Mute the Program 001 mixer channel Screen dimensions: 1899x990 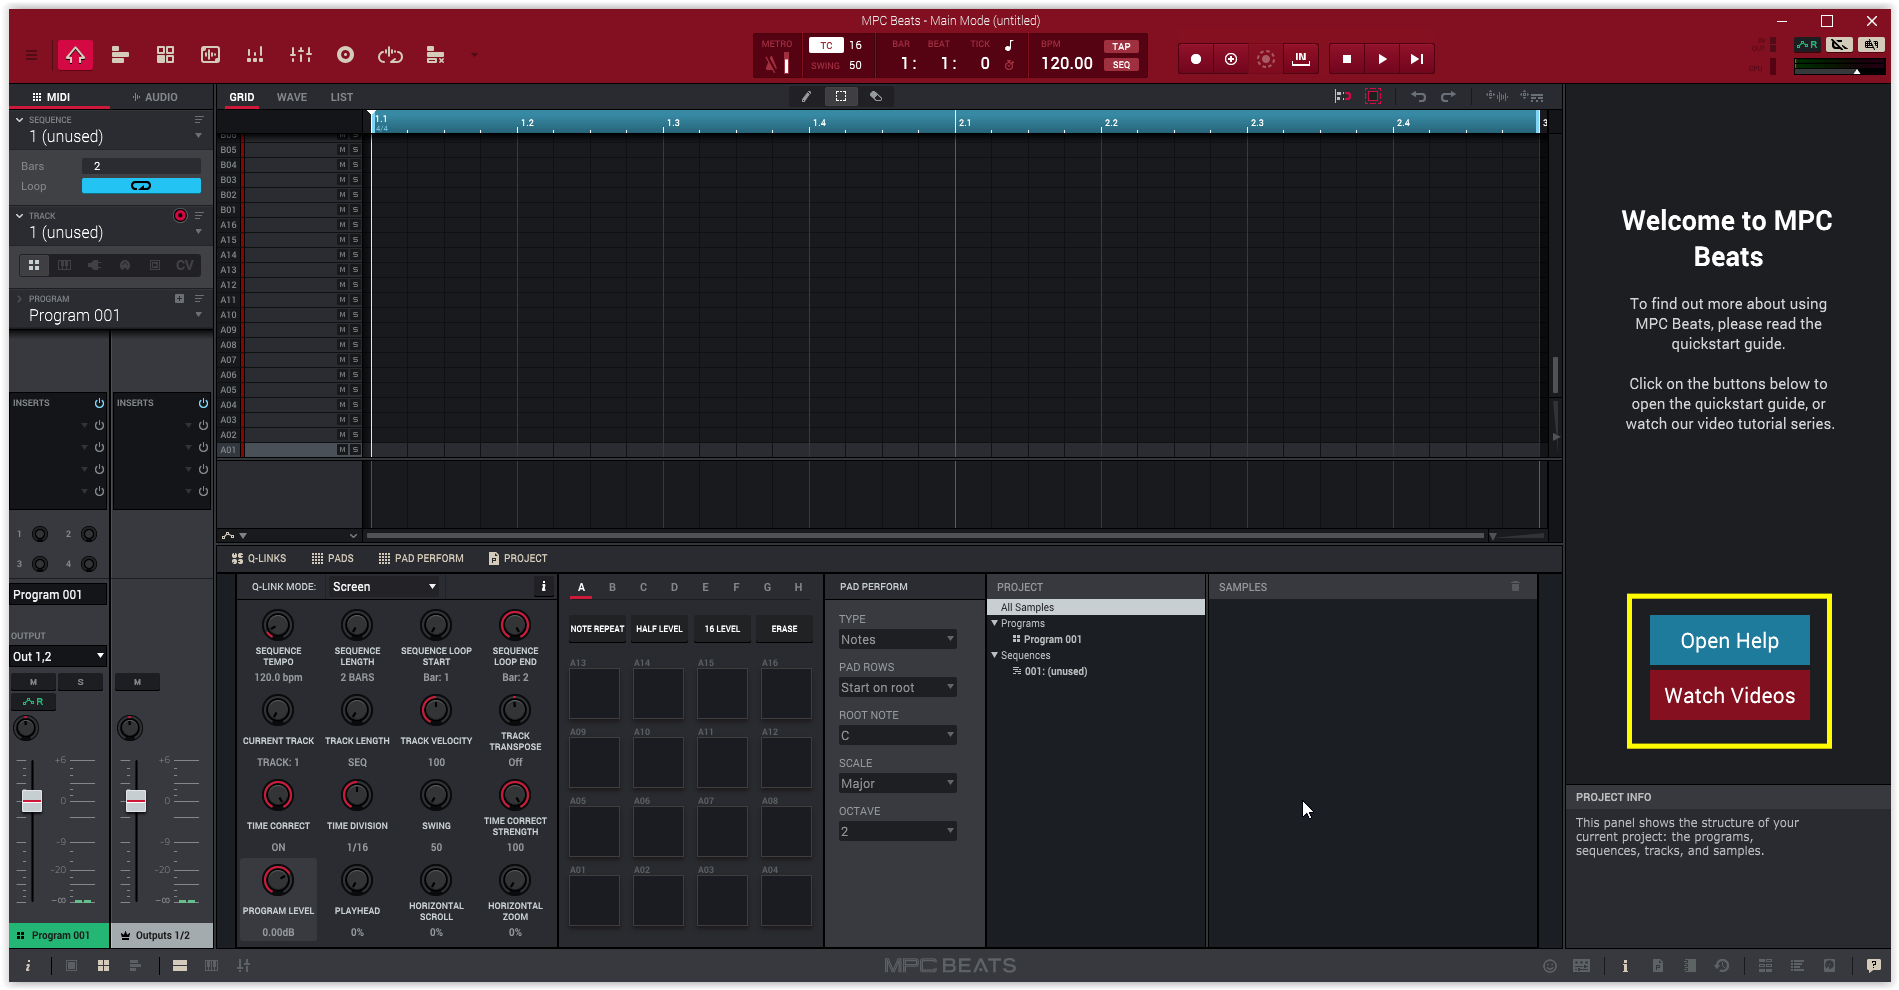(34, 682)
